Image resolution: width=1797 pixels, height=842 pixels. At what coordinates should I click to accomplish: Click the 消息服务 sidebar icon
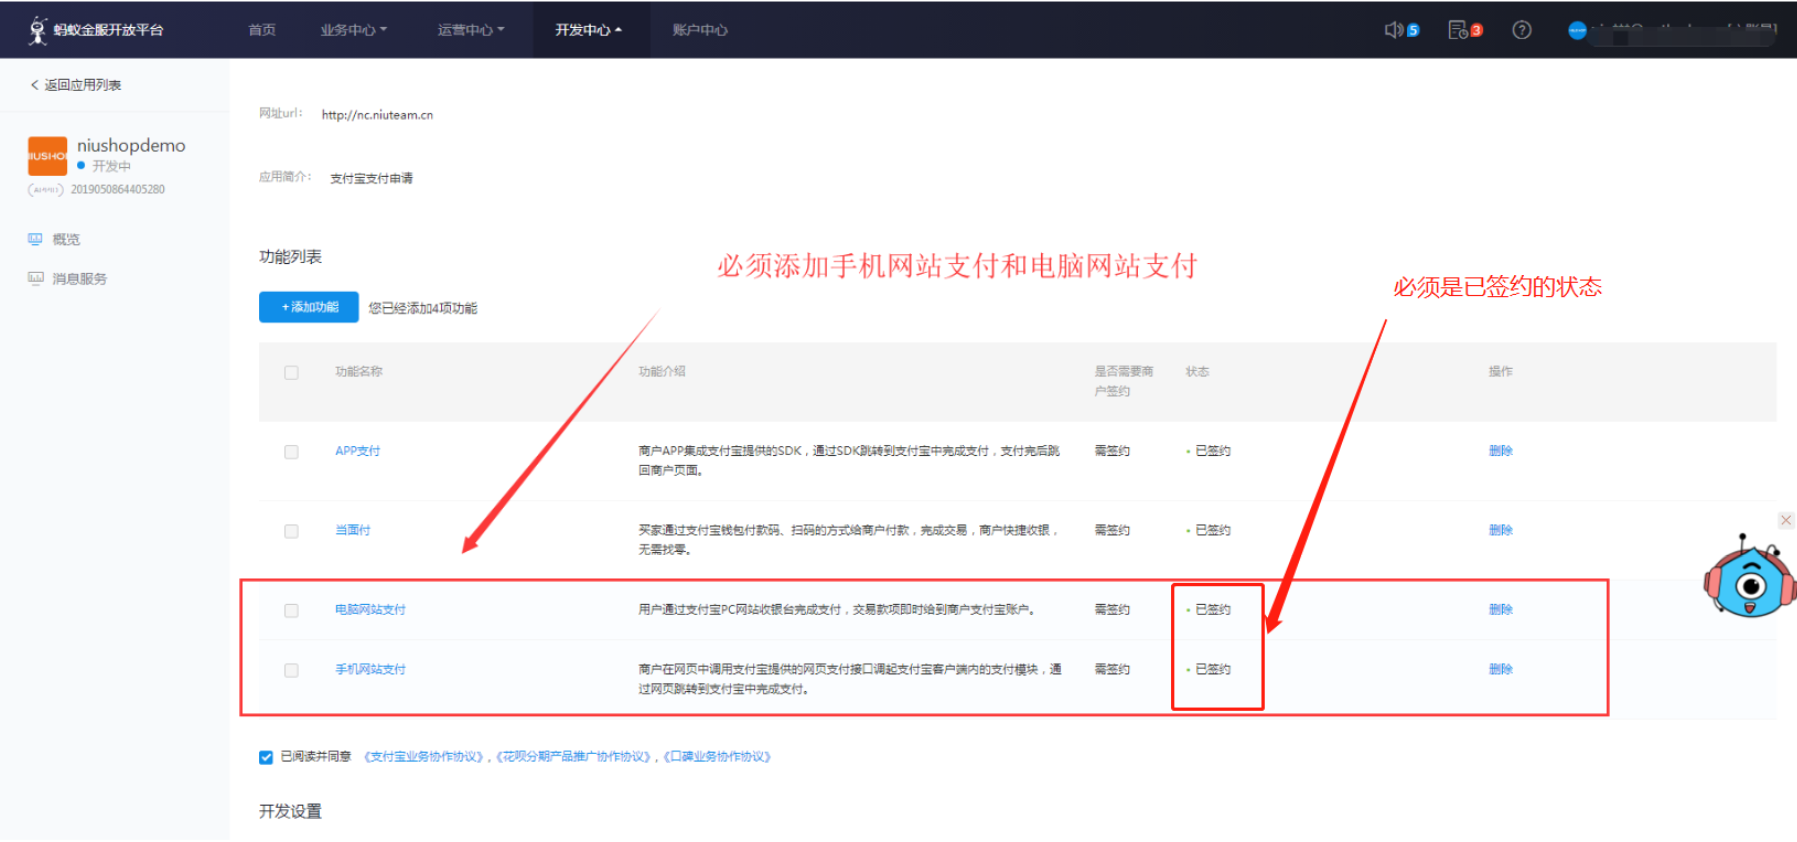pos(35,278)
